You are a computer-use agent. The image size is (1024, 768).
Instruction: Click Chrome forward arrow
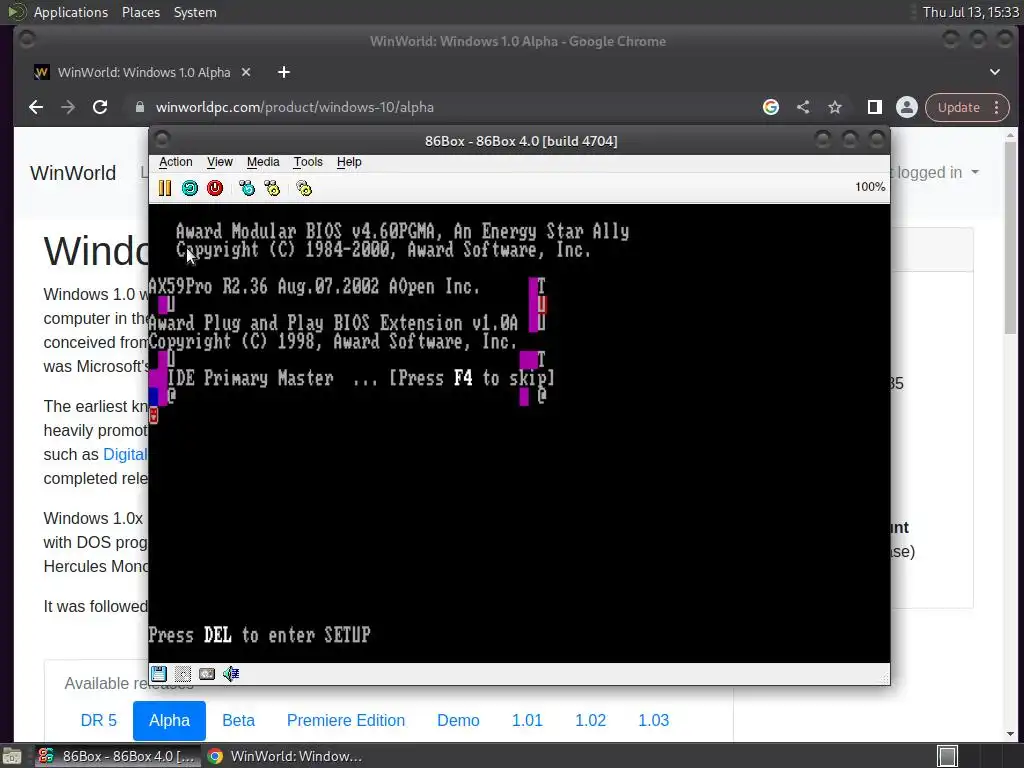click(x=68, y=107)
